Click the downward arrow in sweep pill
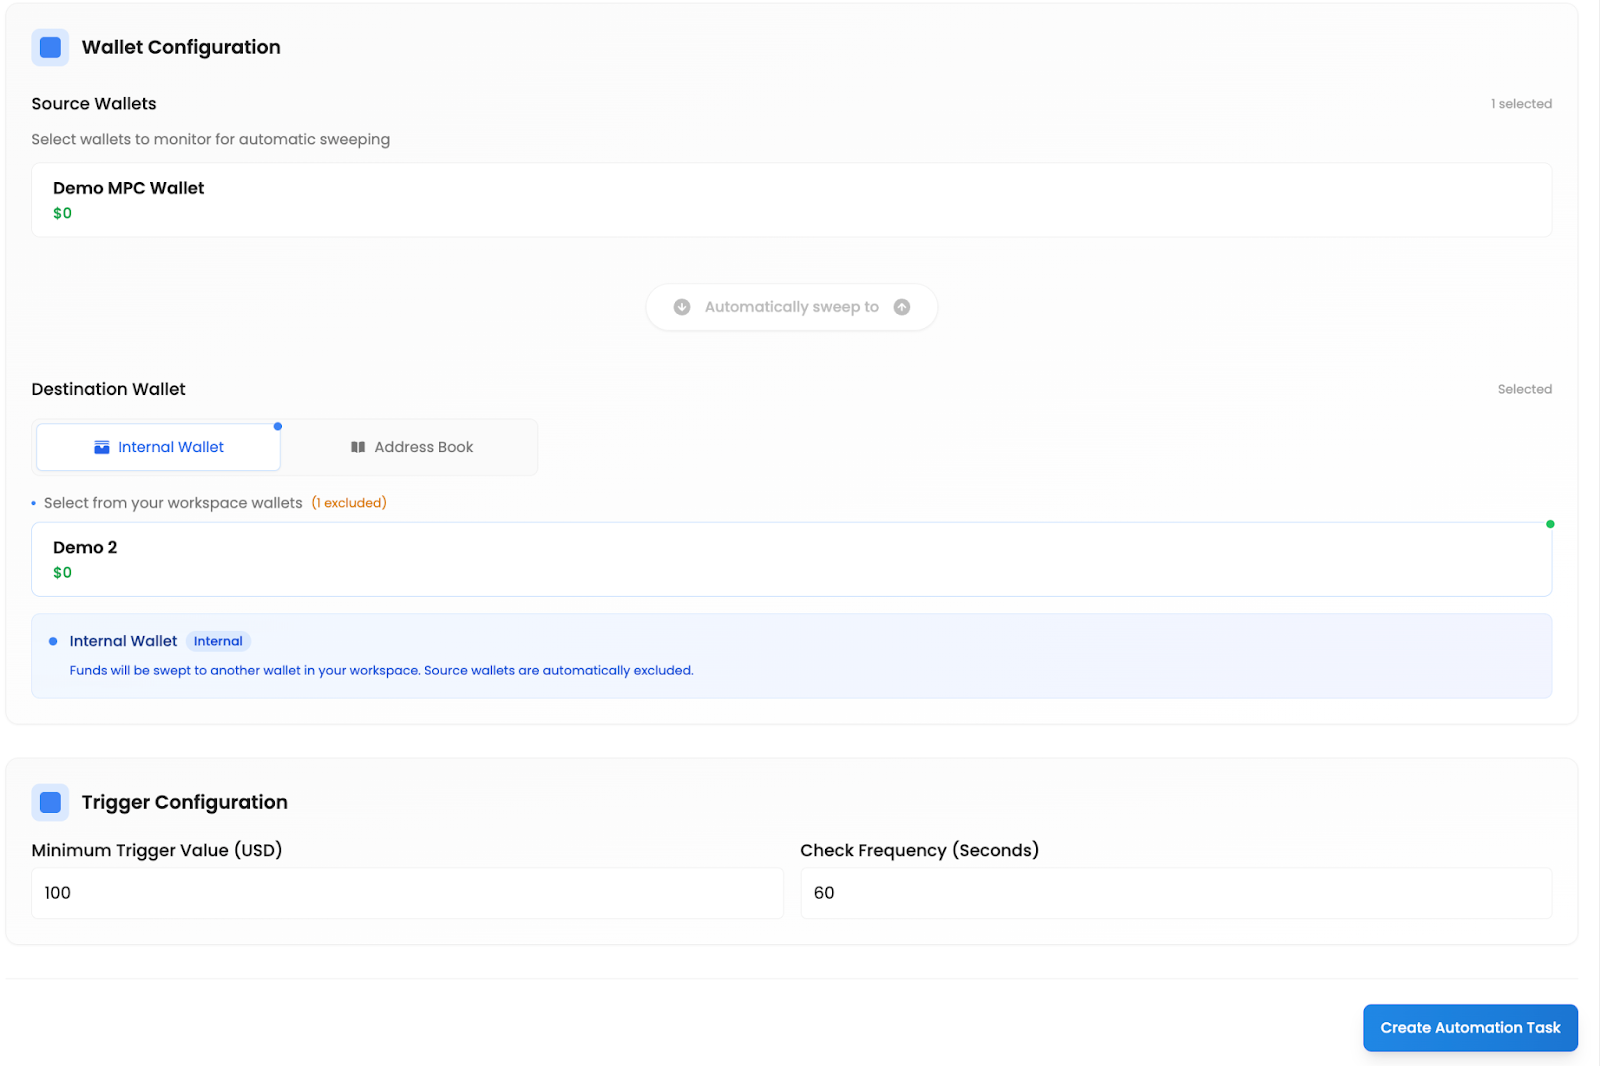 681,307
